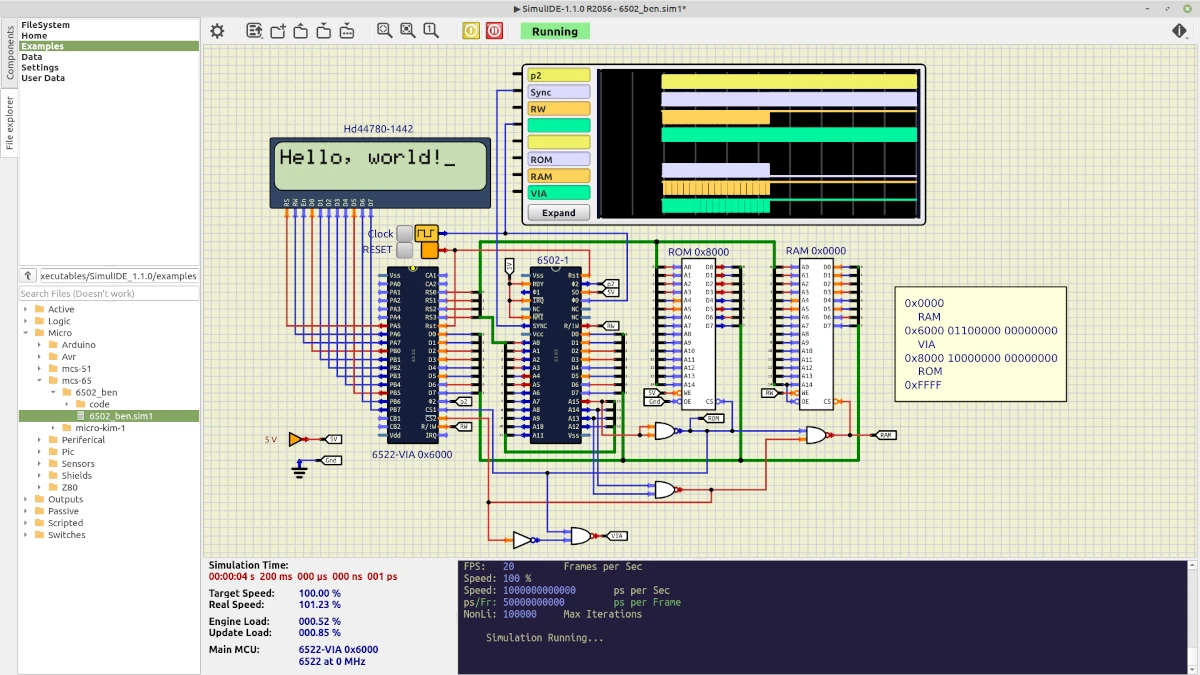
Task: Open the settings gear in toolbar
Action: click(x=217, y=31)
